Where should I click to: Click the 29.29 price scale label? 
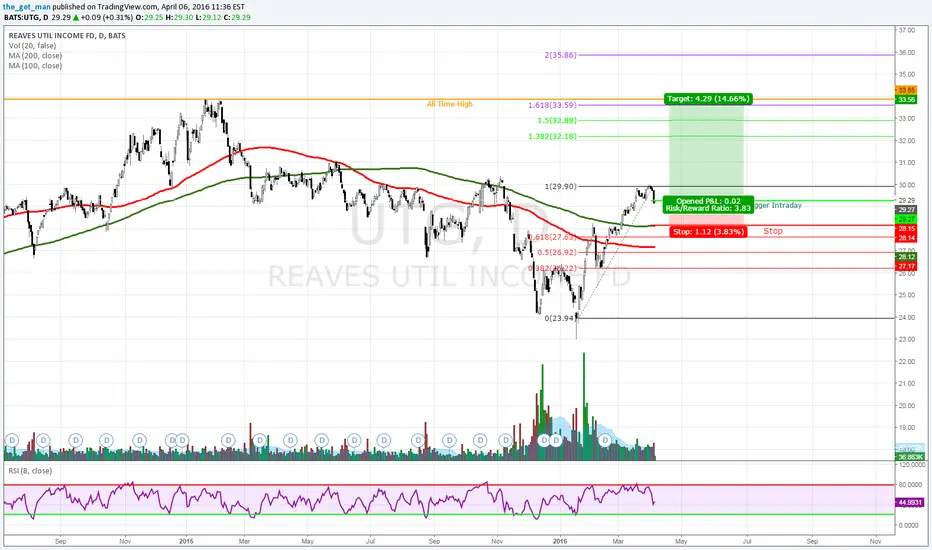906,200
